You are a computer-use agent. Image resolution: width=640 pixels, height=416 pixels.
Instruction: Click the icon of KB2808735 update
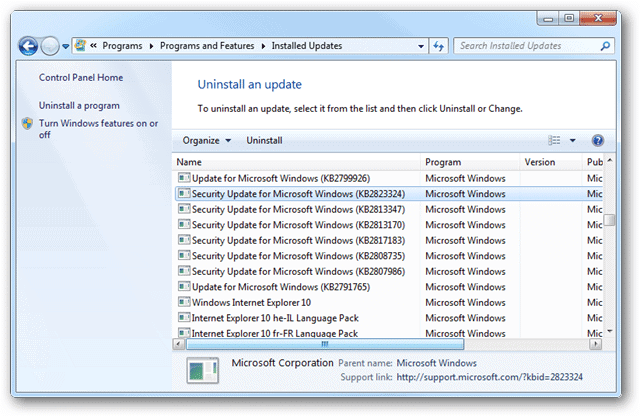point(184,255)
